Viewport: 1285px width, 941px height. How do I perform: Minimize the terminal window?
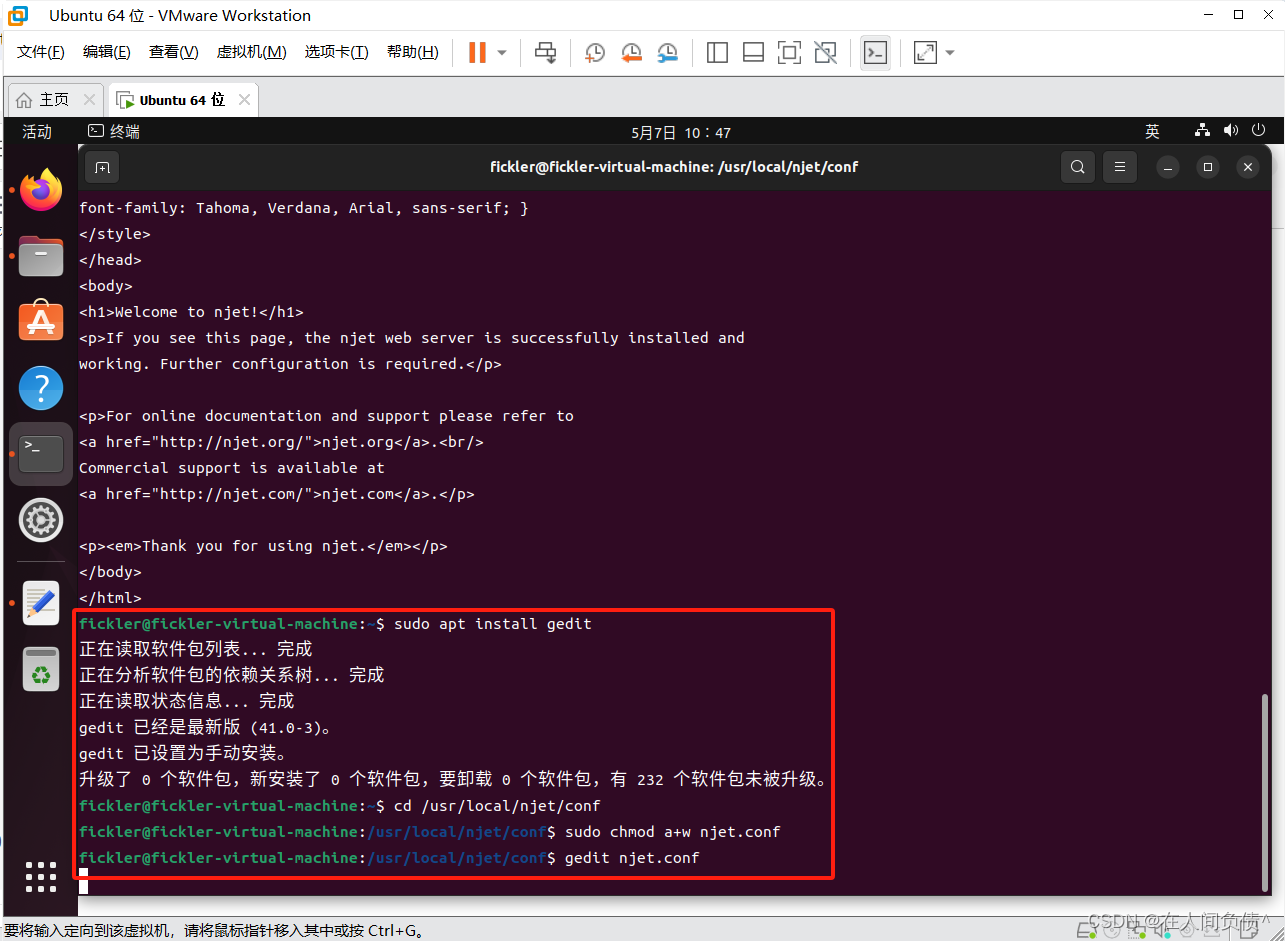[x=1168, y=167]
